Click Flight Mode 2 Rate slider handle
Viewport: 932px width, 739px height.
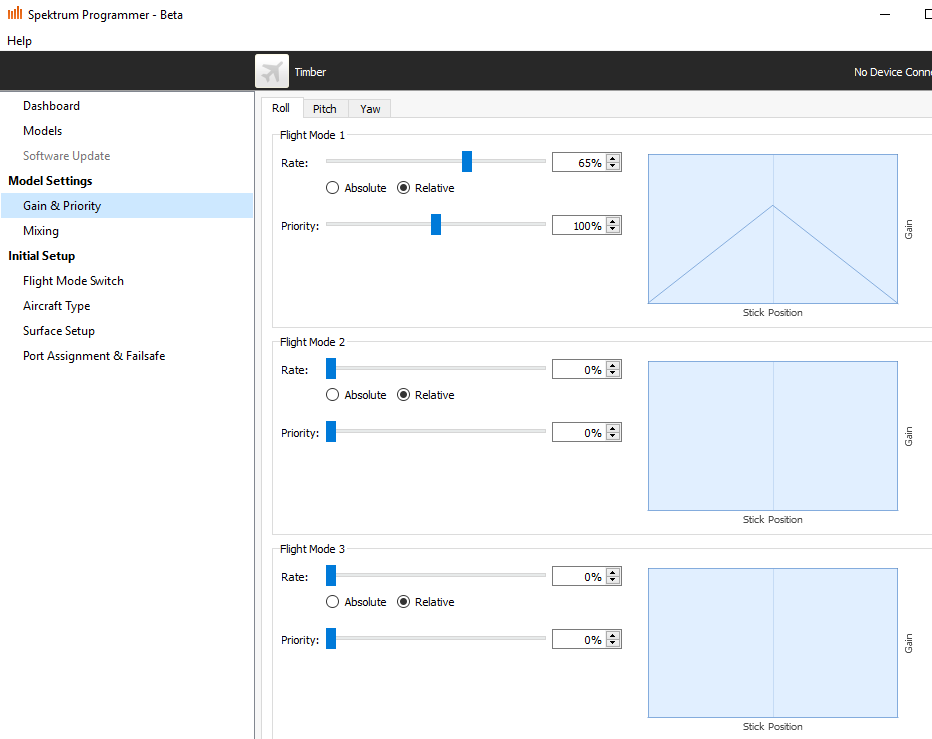pyautogui.click(x=331, y=368)
